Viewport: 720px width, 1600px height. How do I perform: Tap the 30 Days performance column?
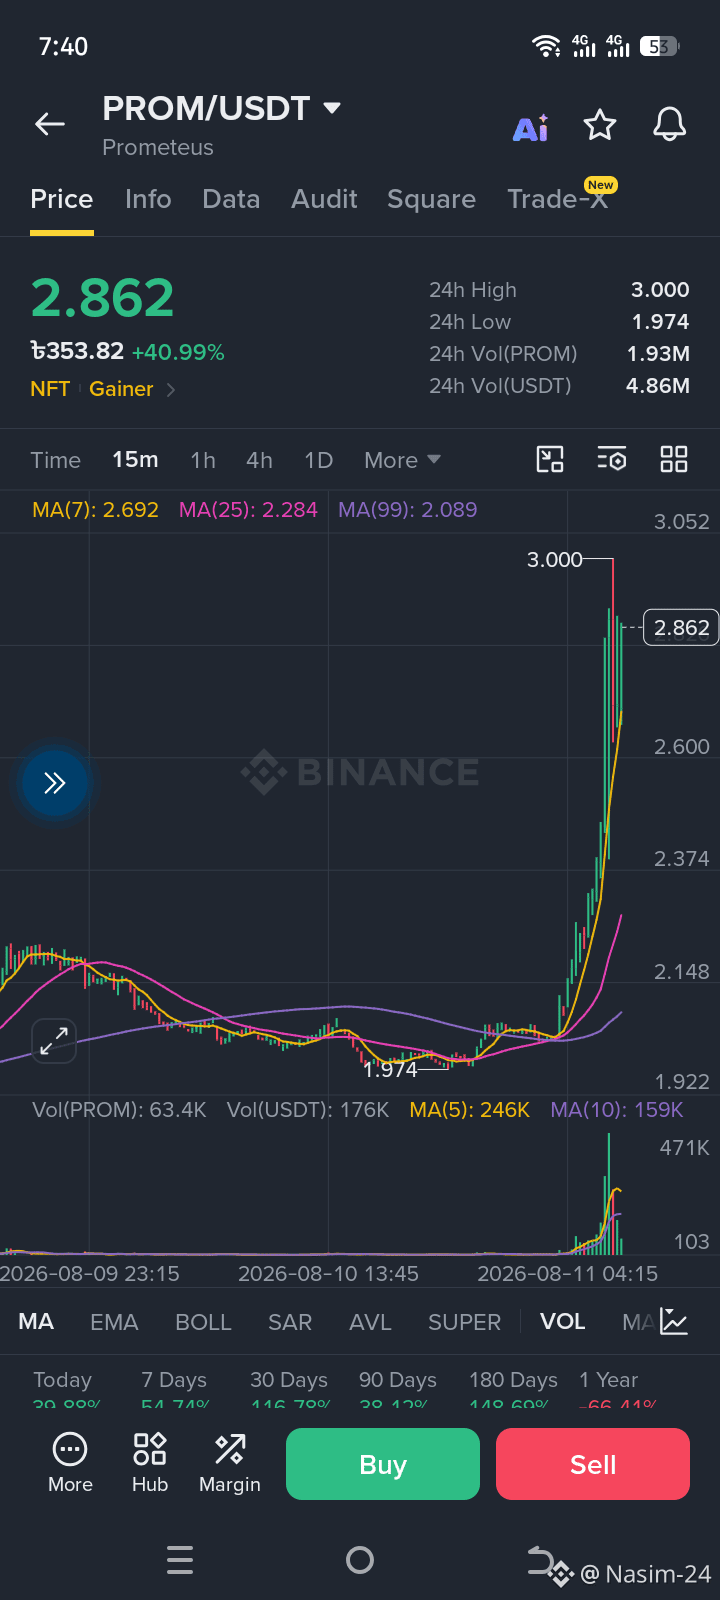[x=289, y=1391]
